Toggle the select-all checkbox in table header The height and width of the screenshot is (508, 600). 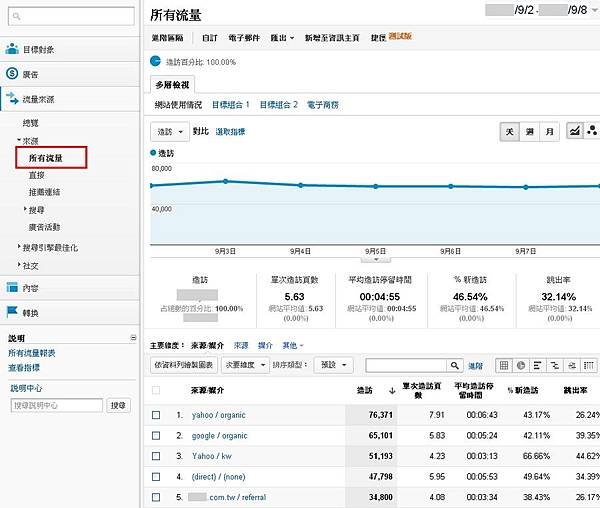tap(156, 390)
